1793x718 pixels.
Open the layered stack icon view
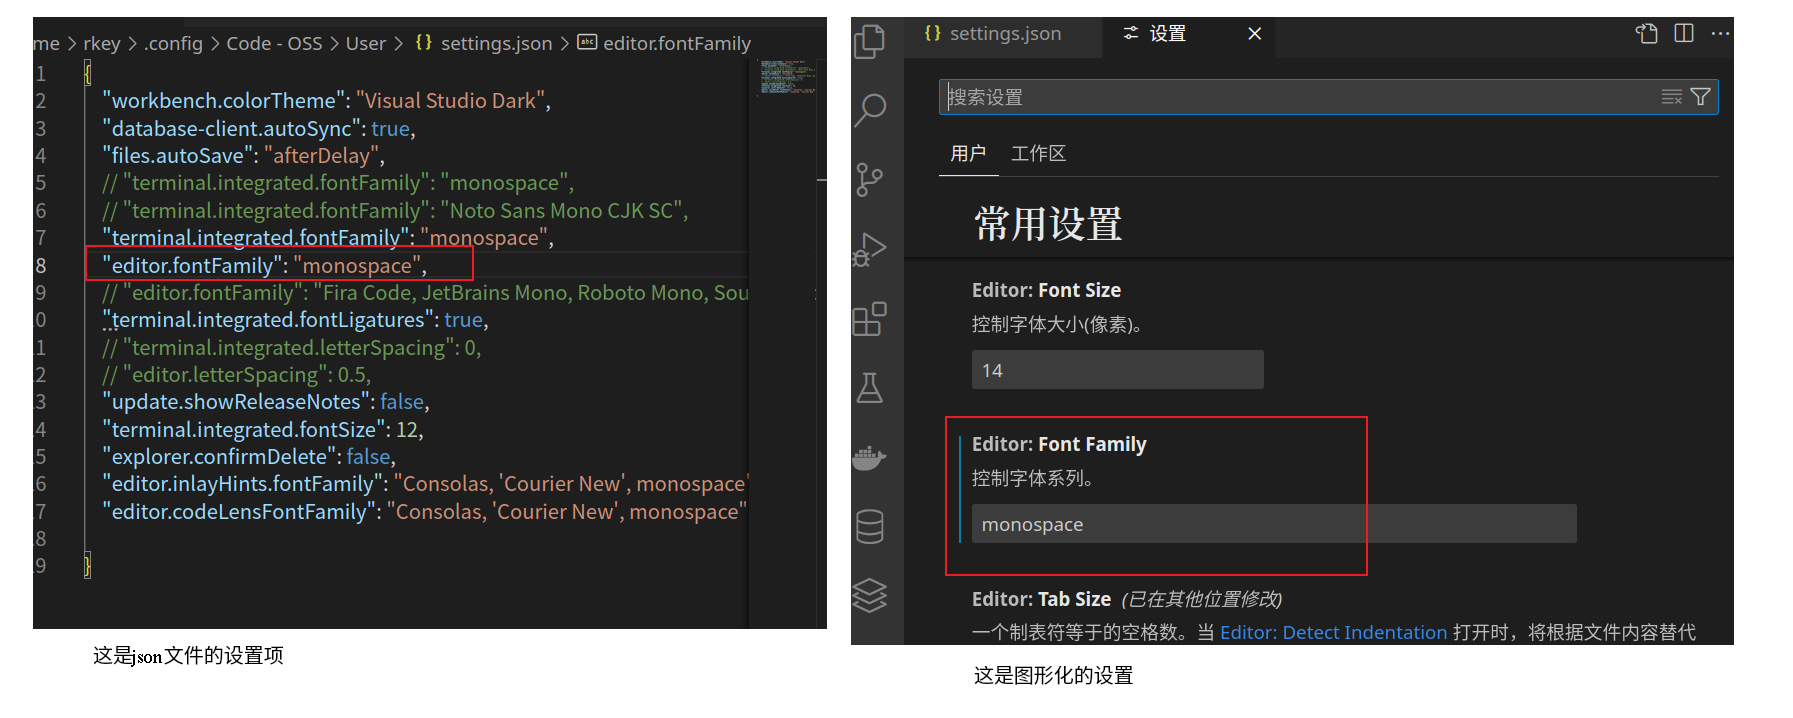(x=870, y=595)
